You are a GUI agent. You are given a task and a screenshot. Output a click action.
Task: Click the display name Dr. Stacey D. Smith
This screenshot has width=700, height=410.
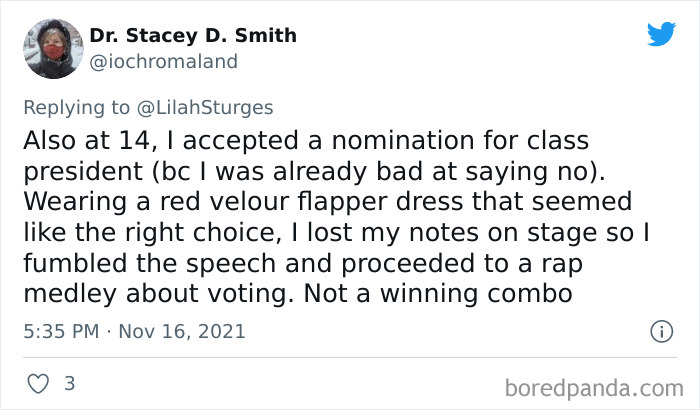pos(193,36)
